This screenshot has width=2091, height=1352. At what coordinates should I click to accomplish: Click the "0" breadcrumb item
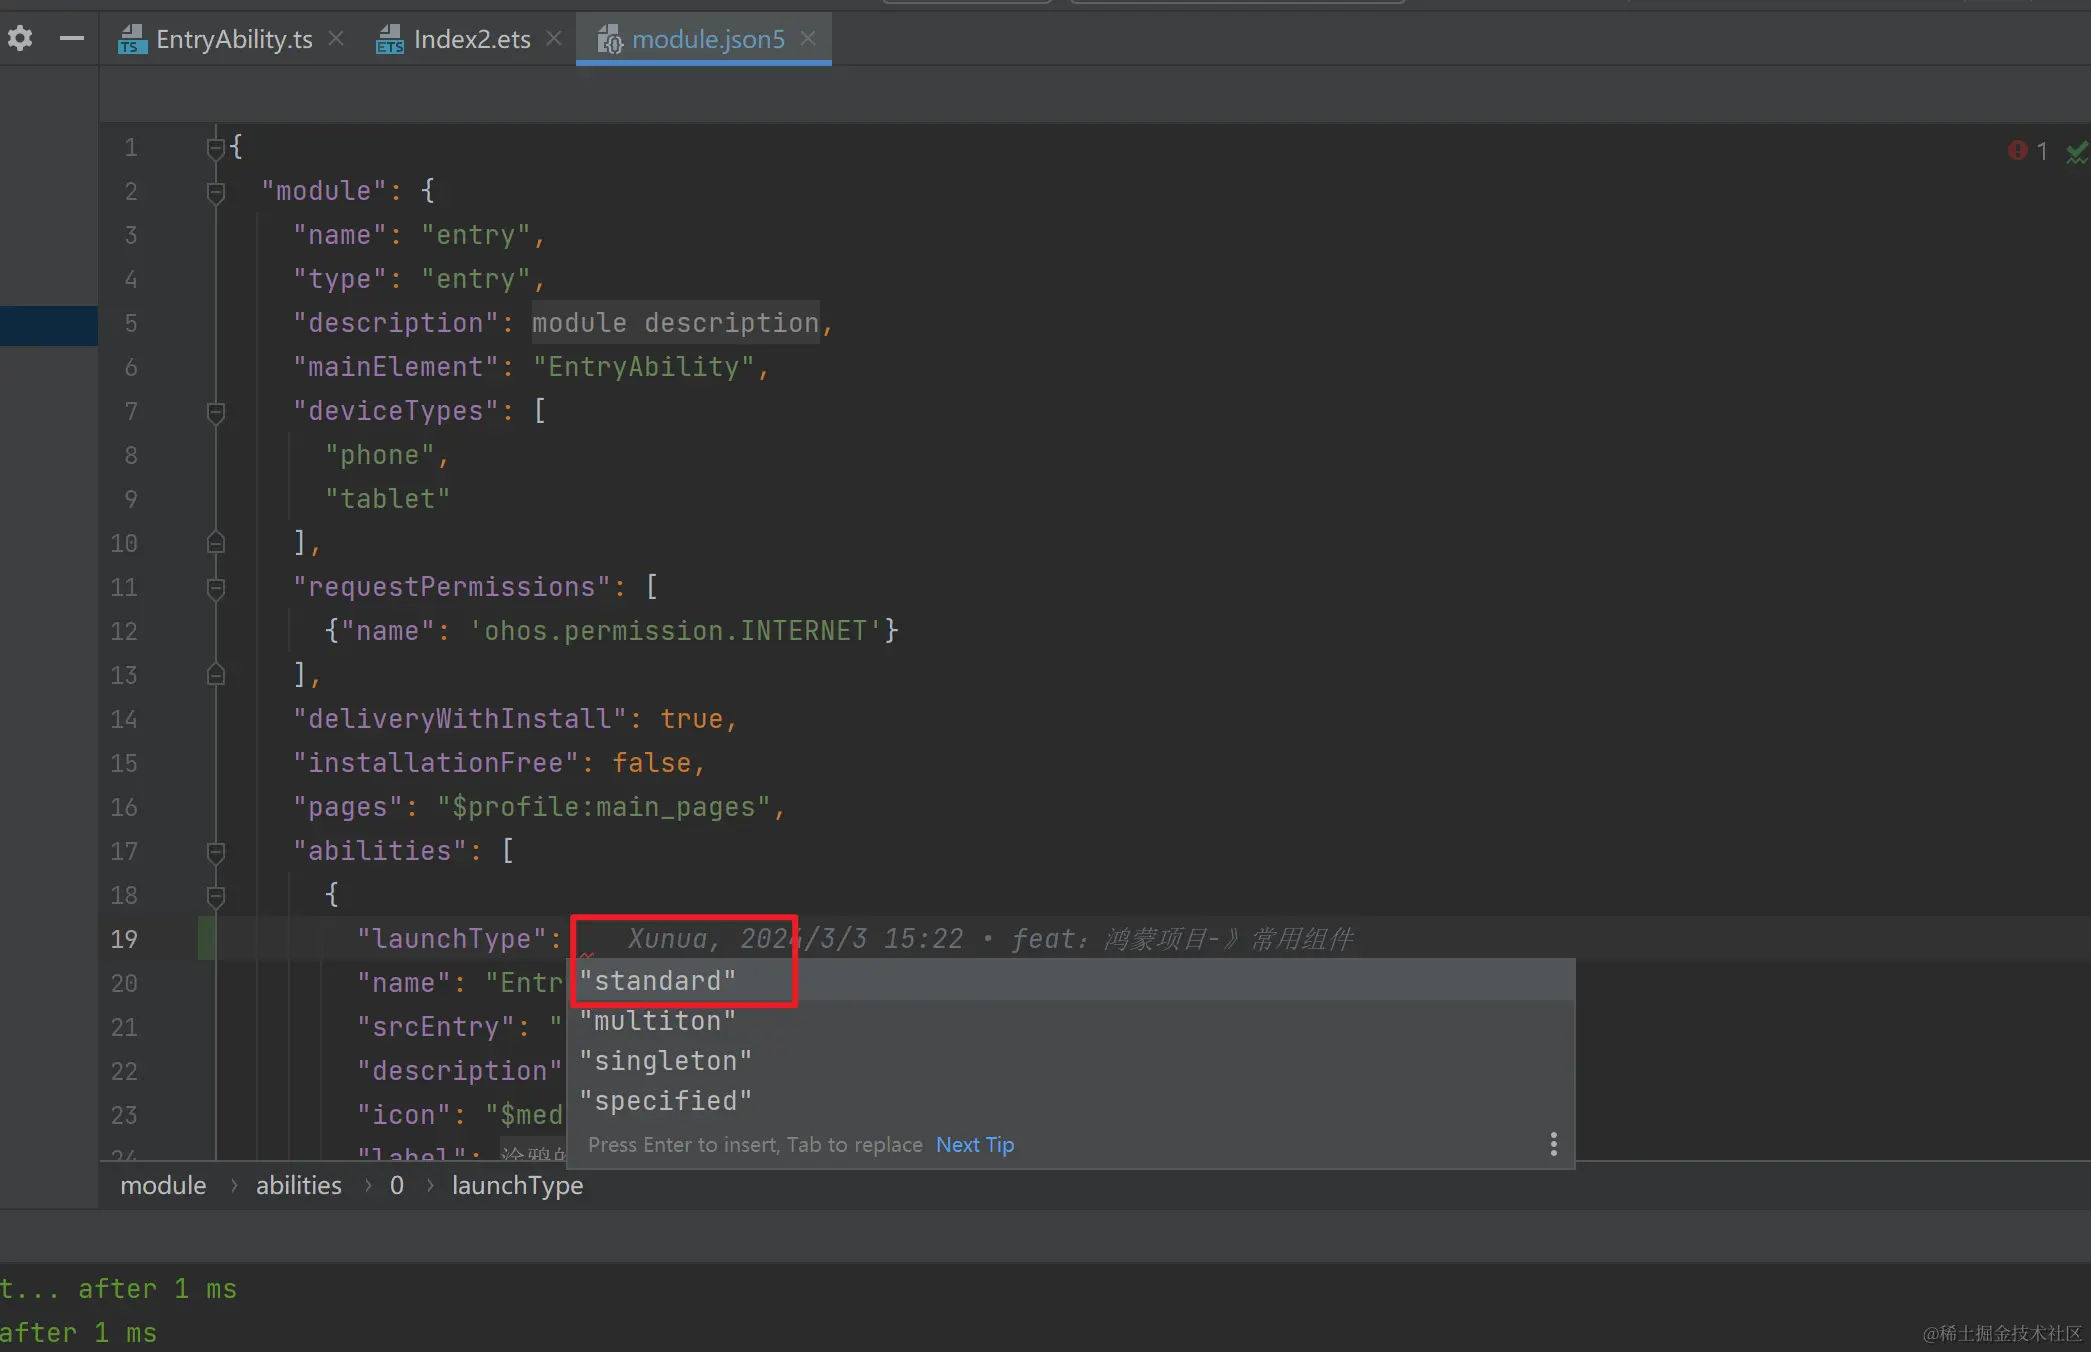[397, 1185]
